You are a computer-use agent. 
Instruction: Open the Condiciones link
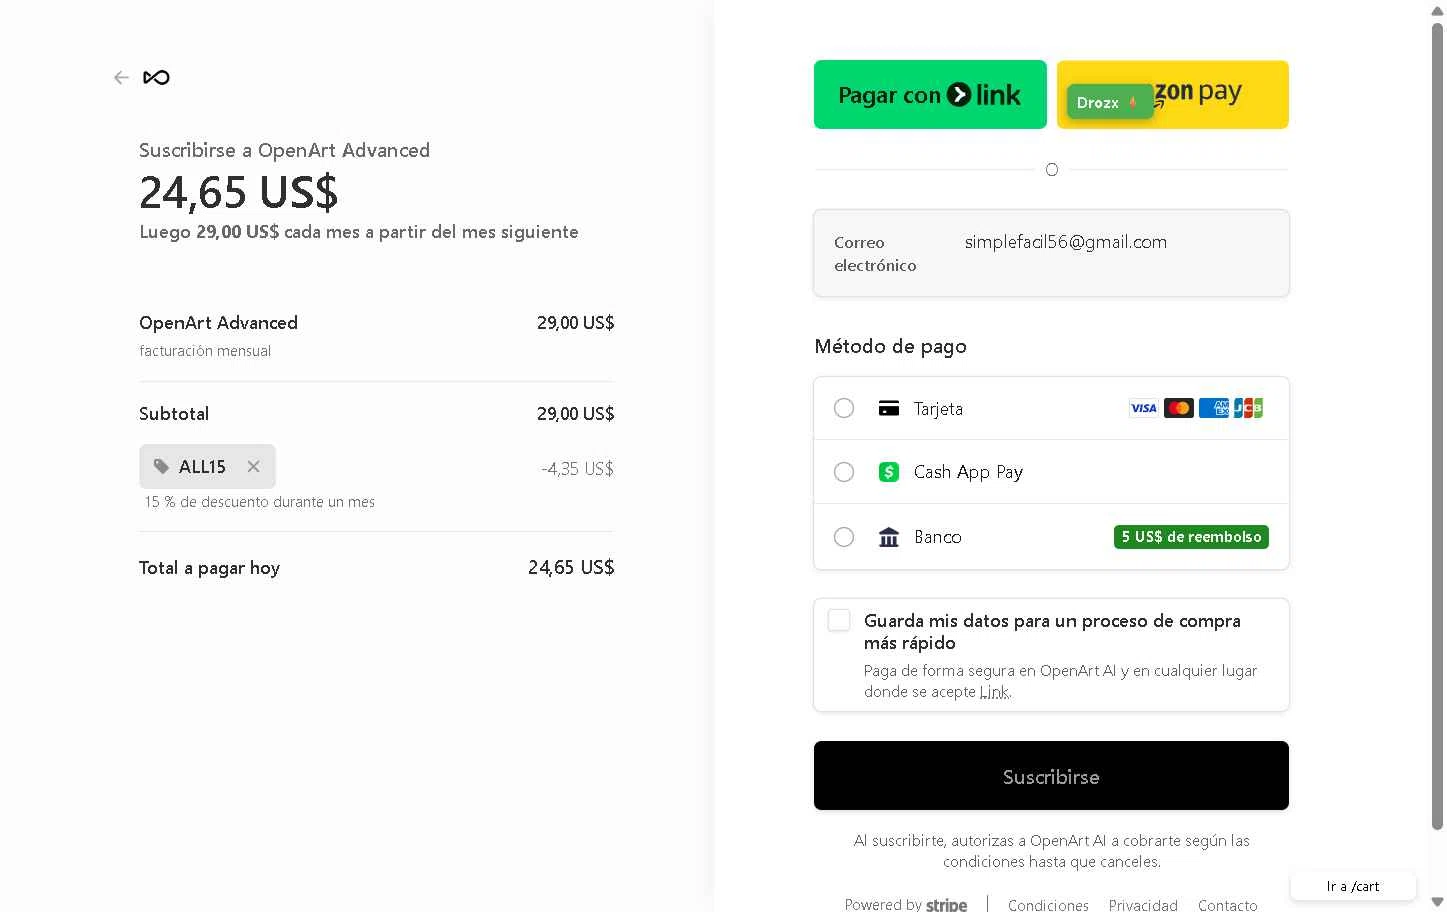1048,905
